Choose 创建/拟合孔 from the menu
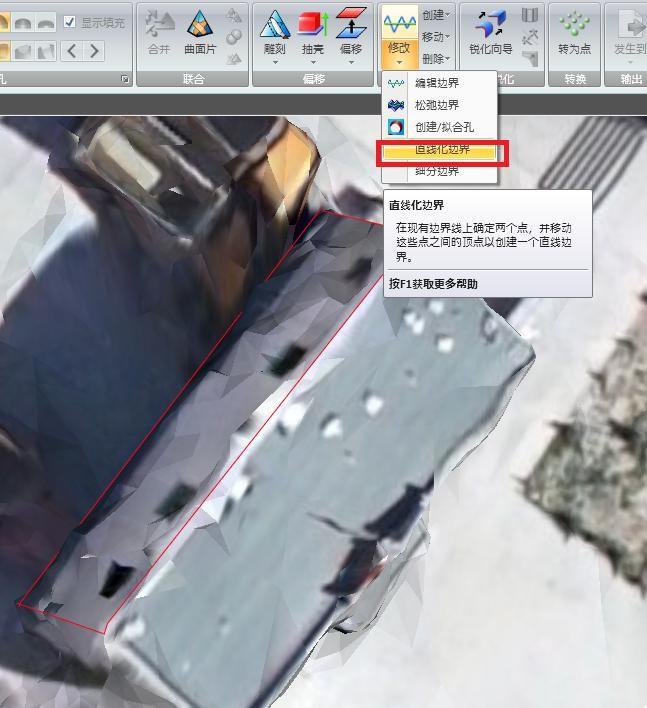Screen dimensions: 647x708 (x=439, y=127)
